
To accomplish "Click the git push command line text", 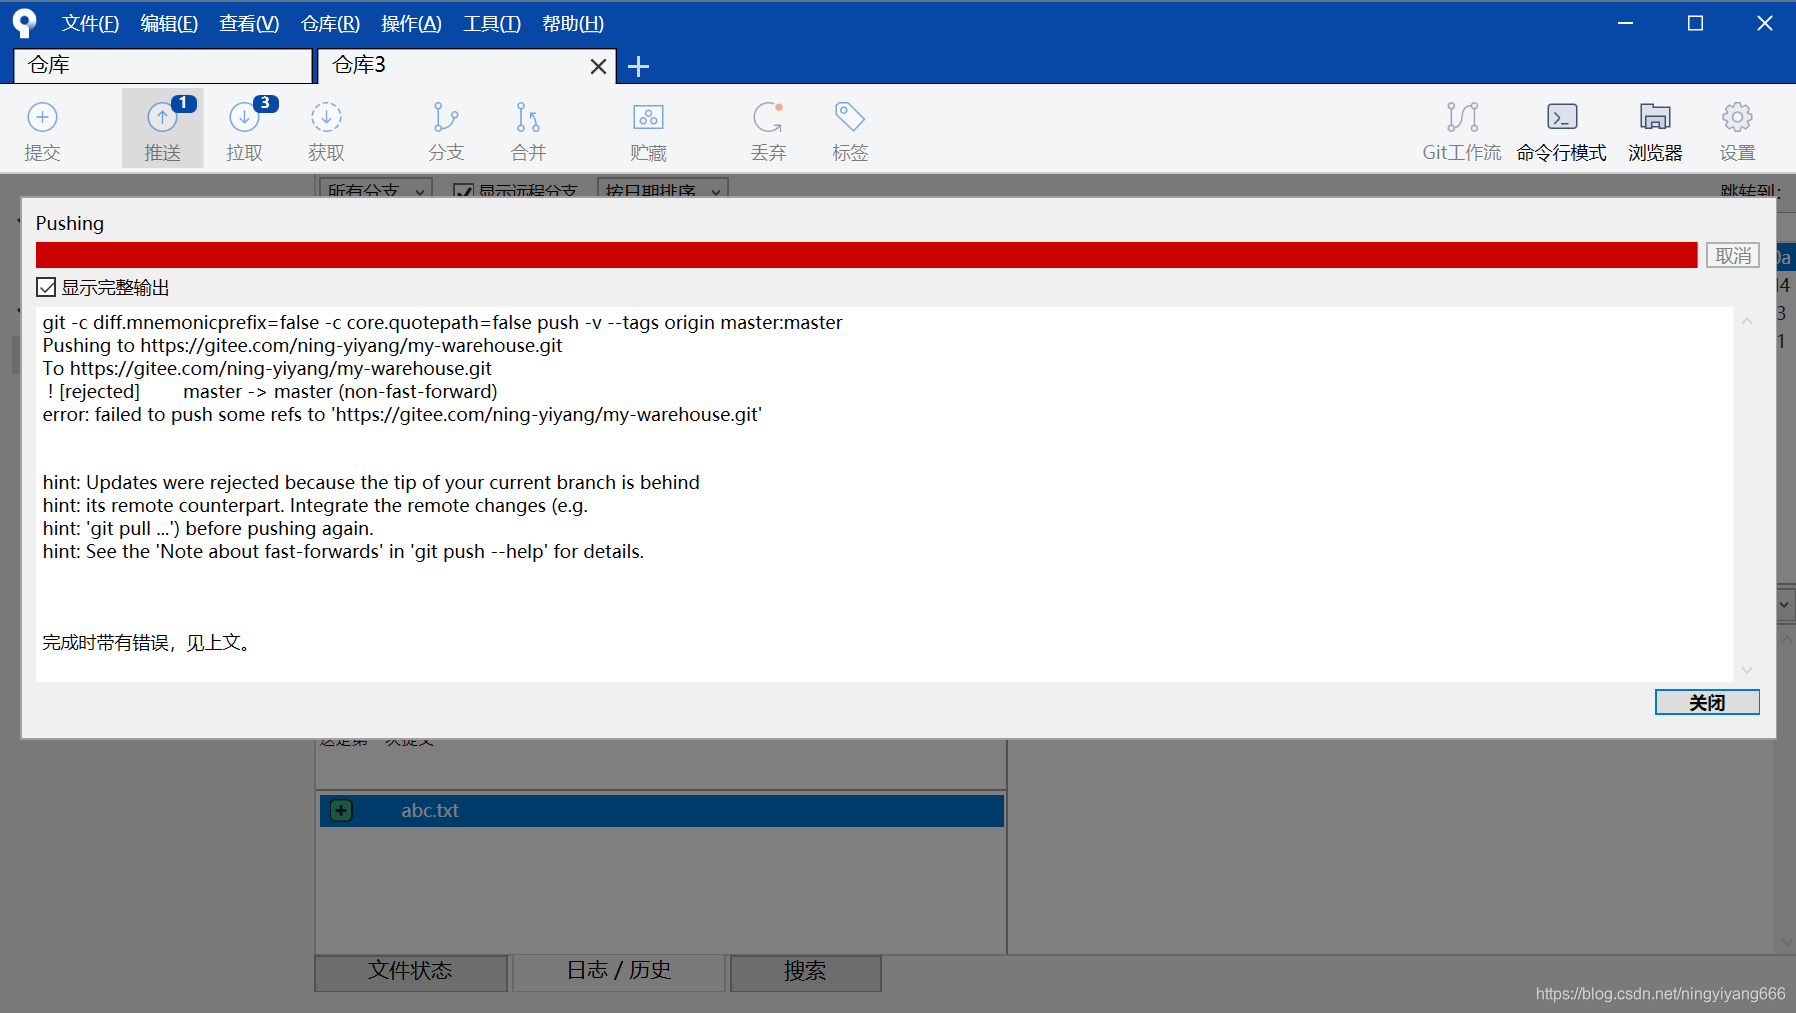I will [x=442, y=322].
